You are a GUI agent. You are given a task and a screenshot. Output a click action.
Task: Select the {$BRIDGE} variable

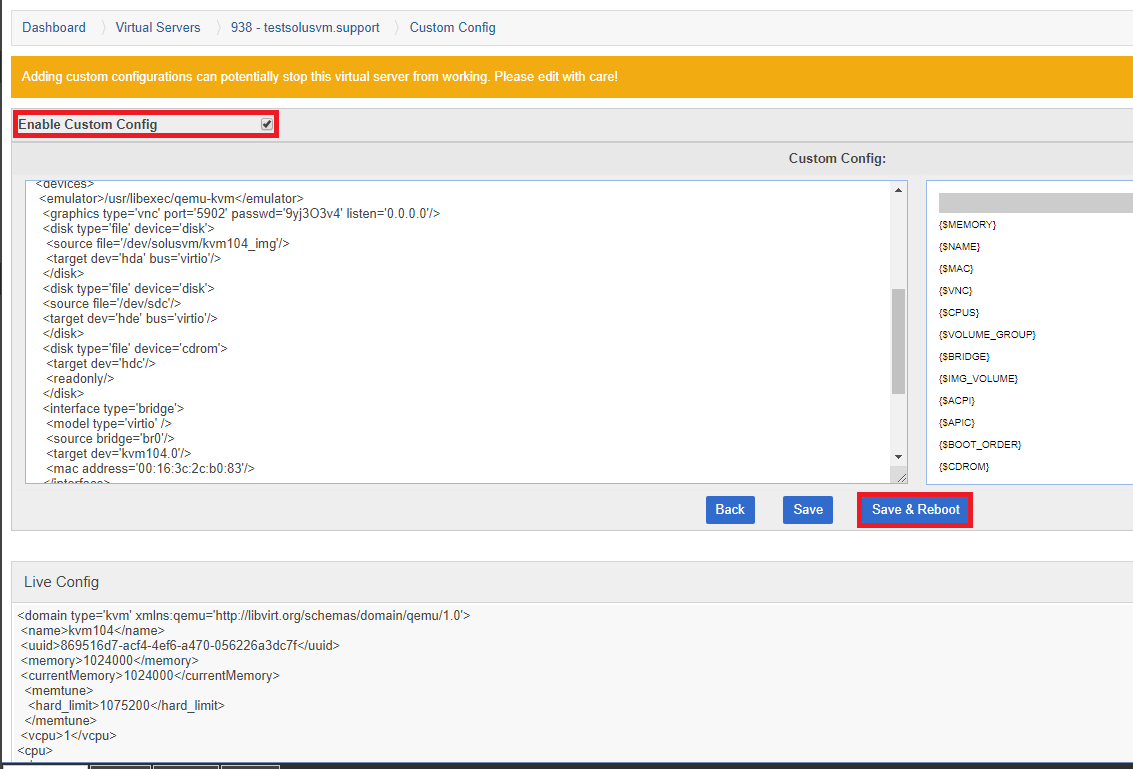pyautogui.click(x=964, y=357)
